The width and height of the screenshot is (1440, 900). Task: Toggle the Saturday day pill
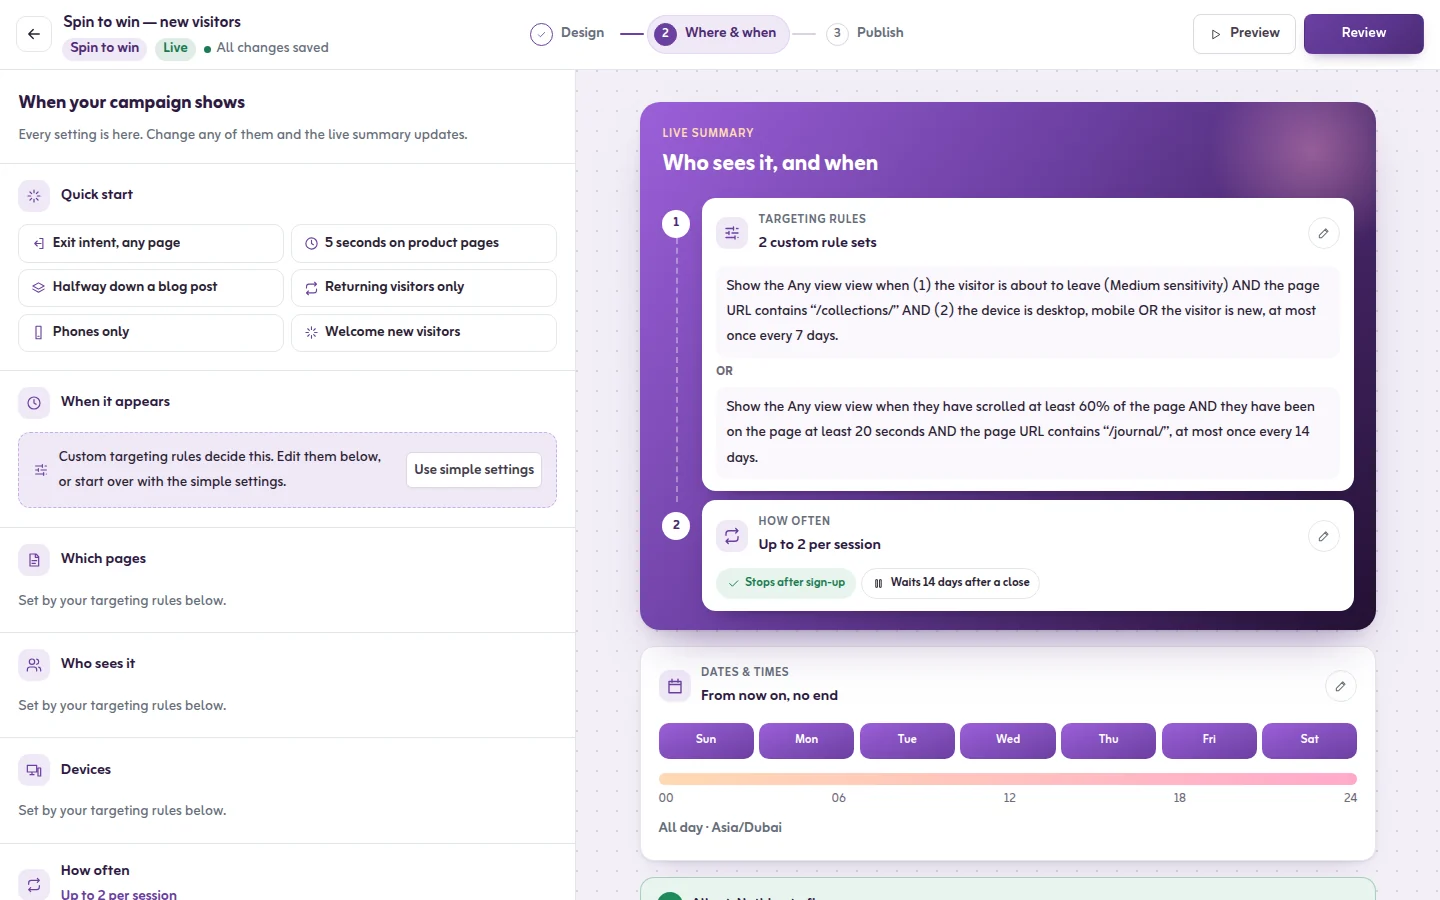[x=1309, y=740]
